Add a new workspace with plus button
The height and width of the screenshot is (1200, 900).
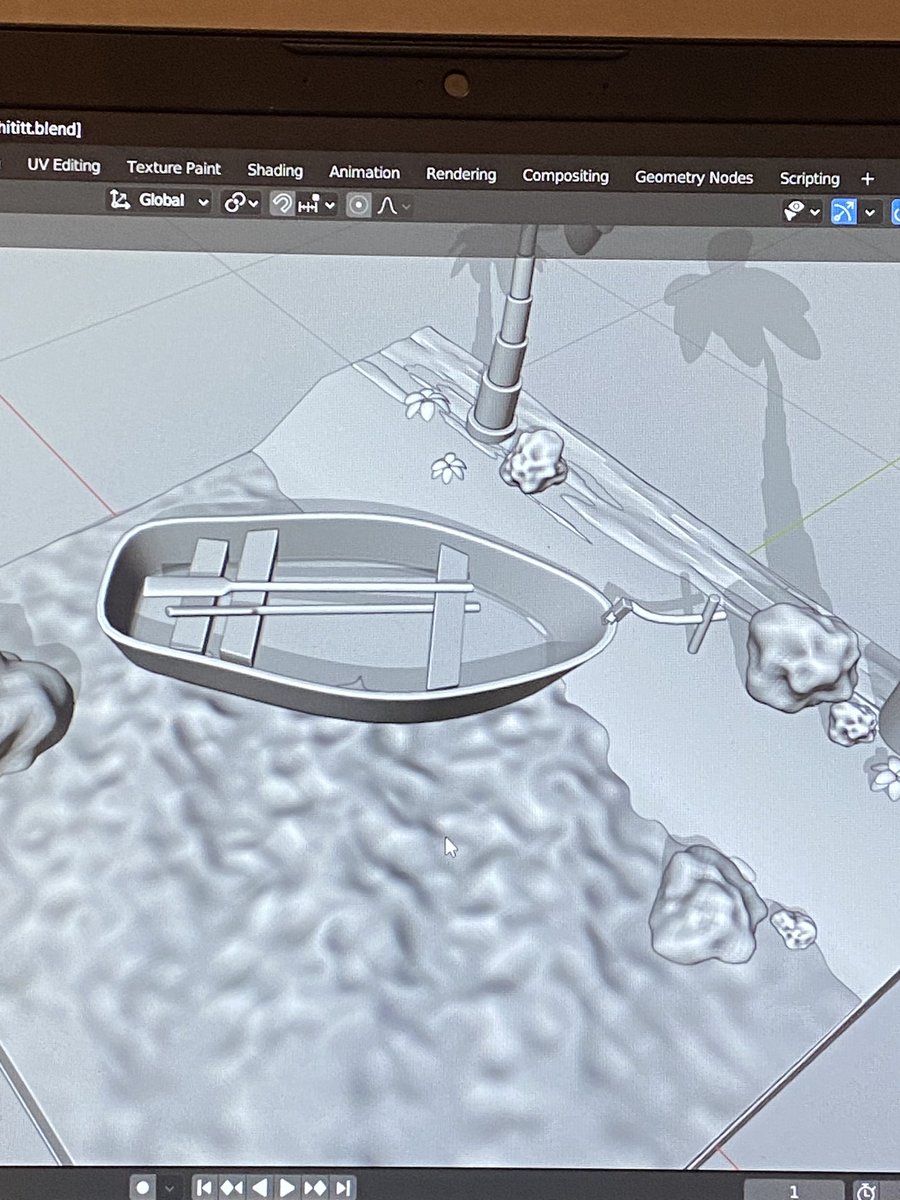click(867, 179)
